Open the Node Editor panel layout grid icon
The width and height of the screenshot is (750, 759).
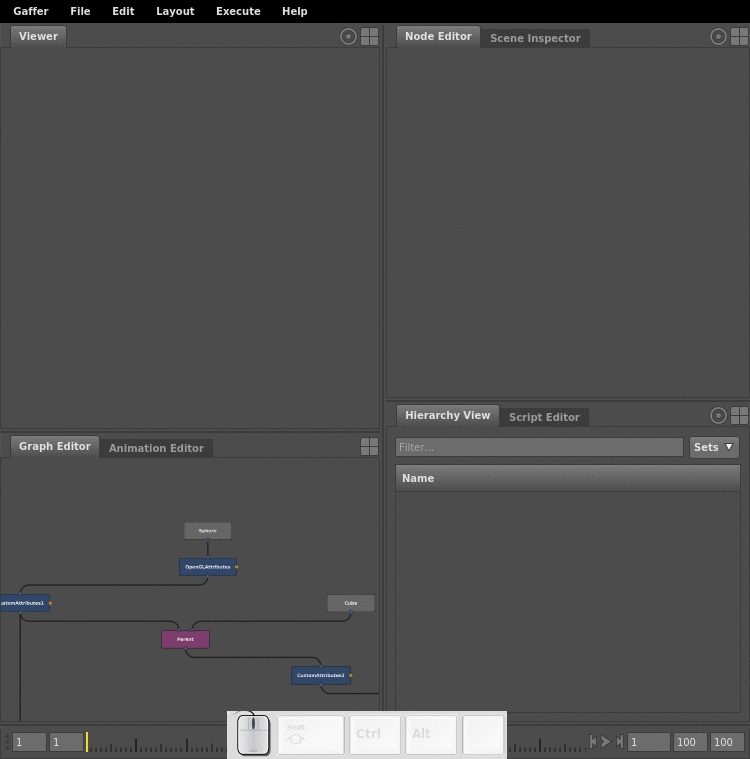point(739,36)
